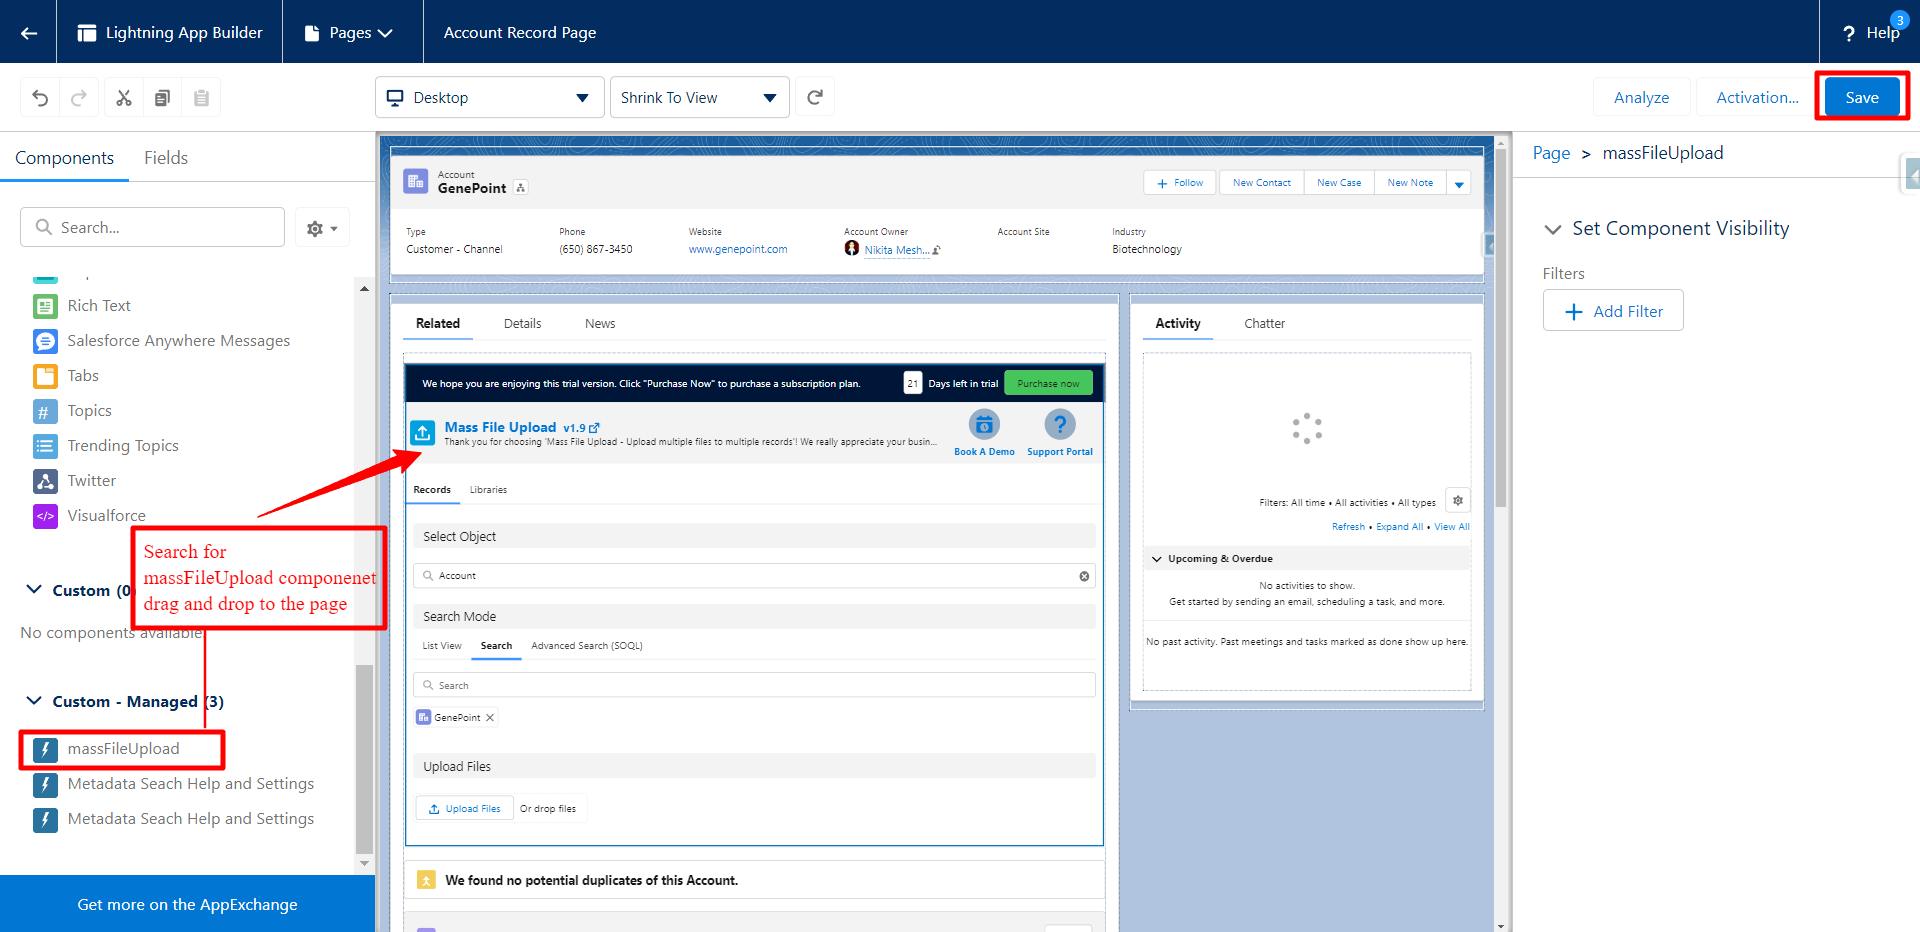This screenshot has height=932, width=1920.
Task: Open the more actions dropdown arrow
Action: point(1459,184)
